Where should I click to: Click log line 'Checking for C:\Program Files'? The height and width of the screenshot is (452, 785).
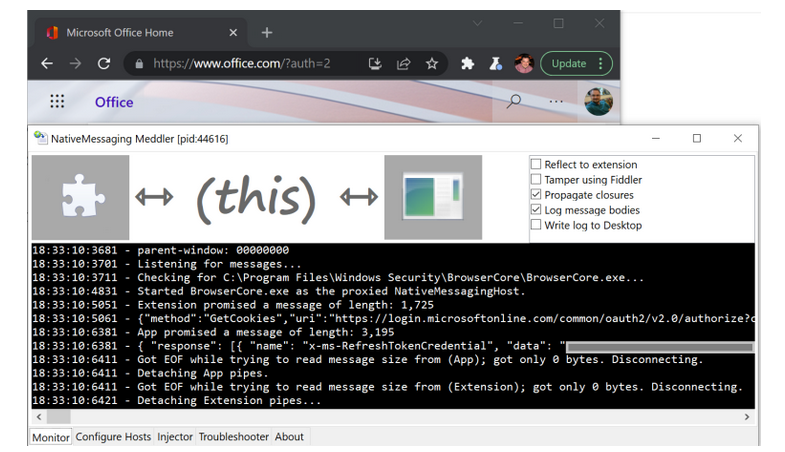coord(338,277)
